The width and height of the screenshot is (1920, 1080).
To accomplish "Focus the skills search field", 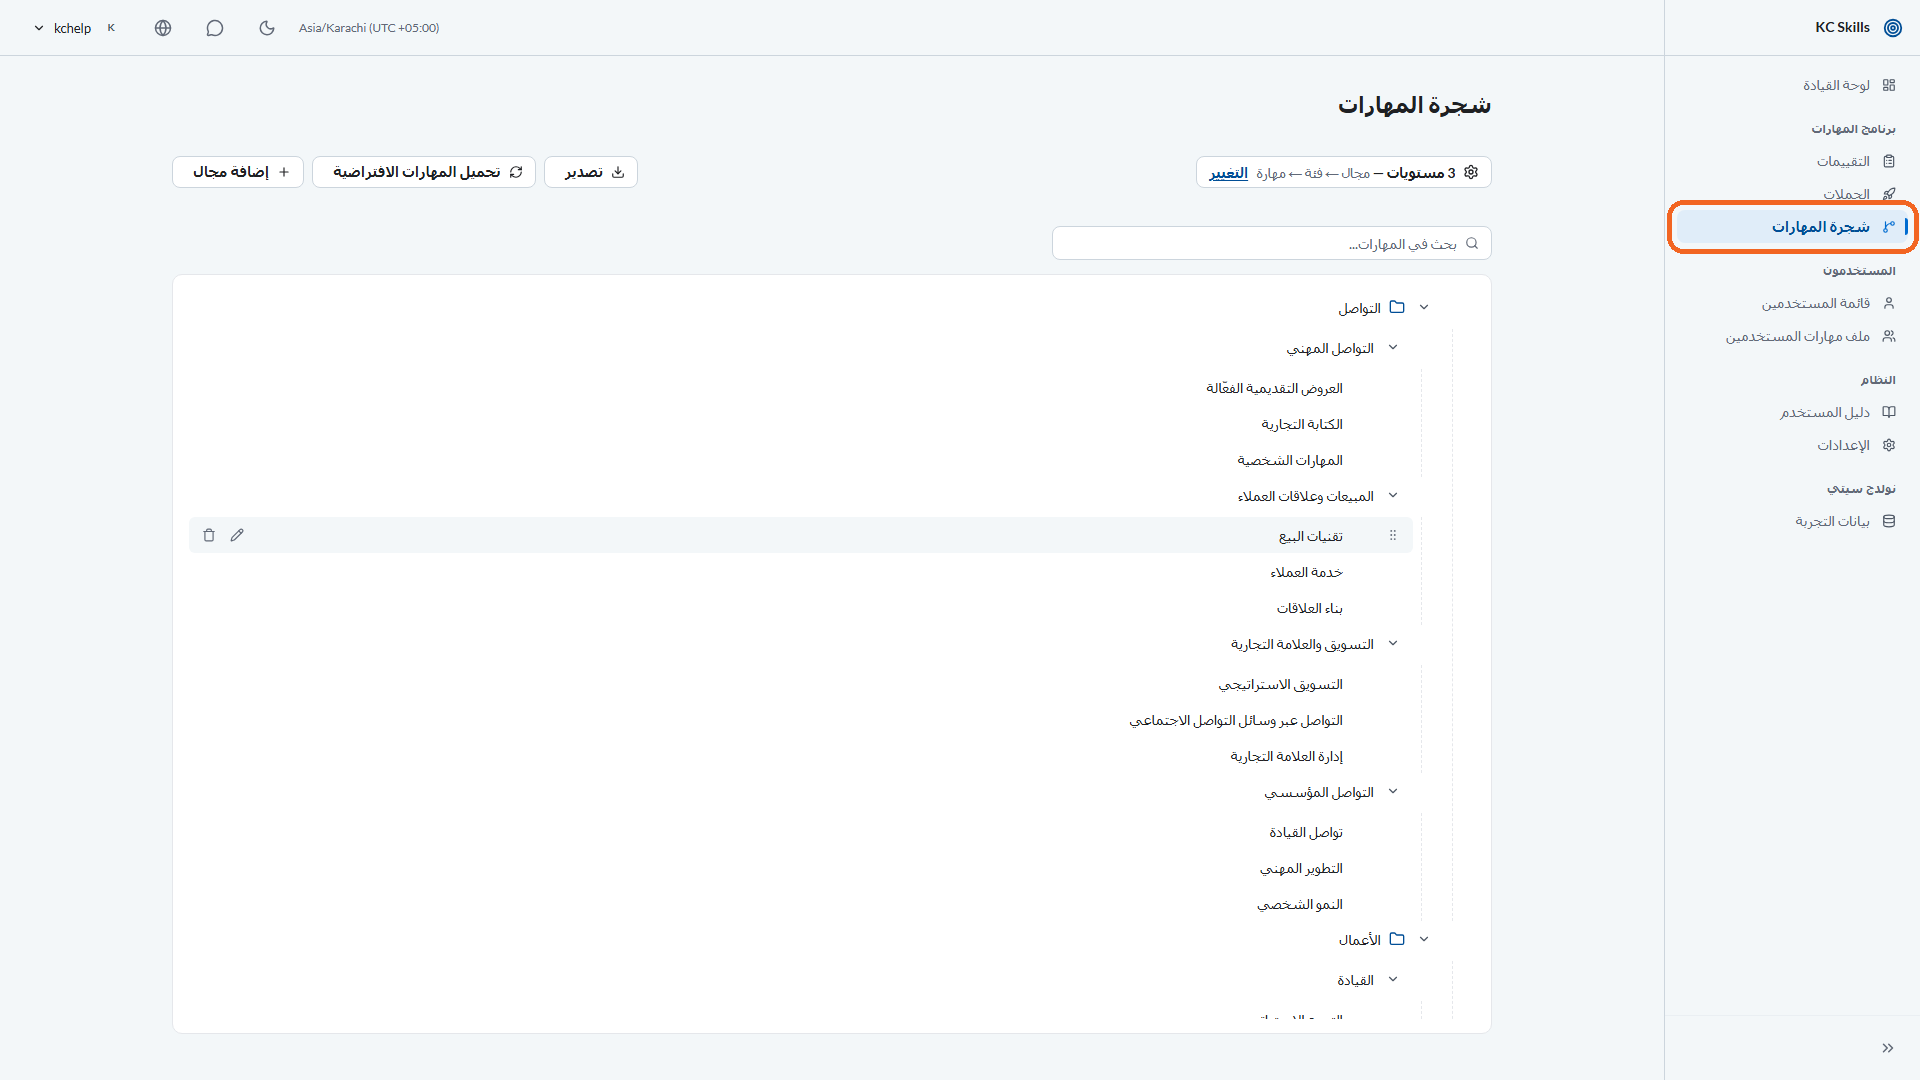I will click(x=1271, y=243).
